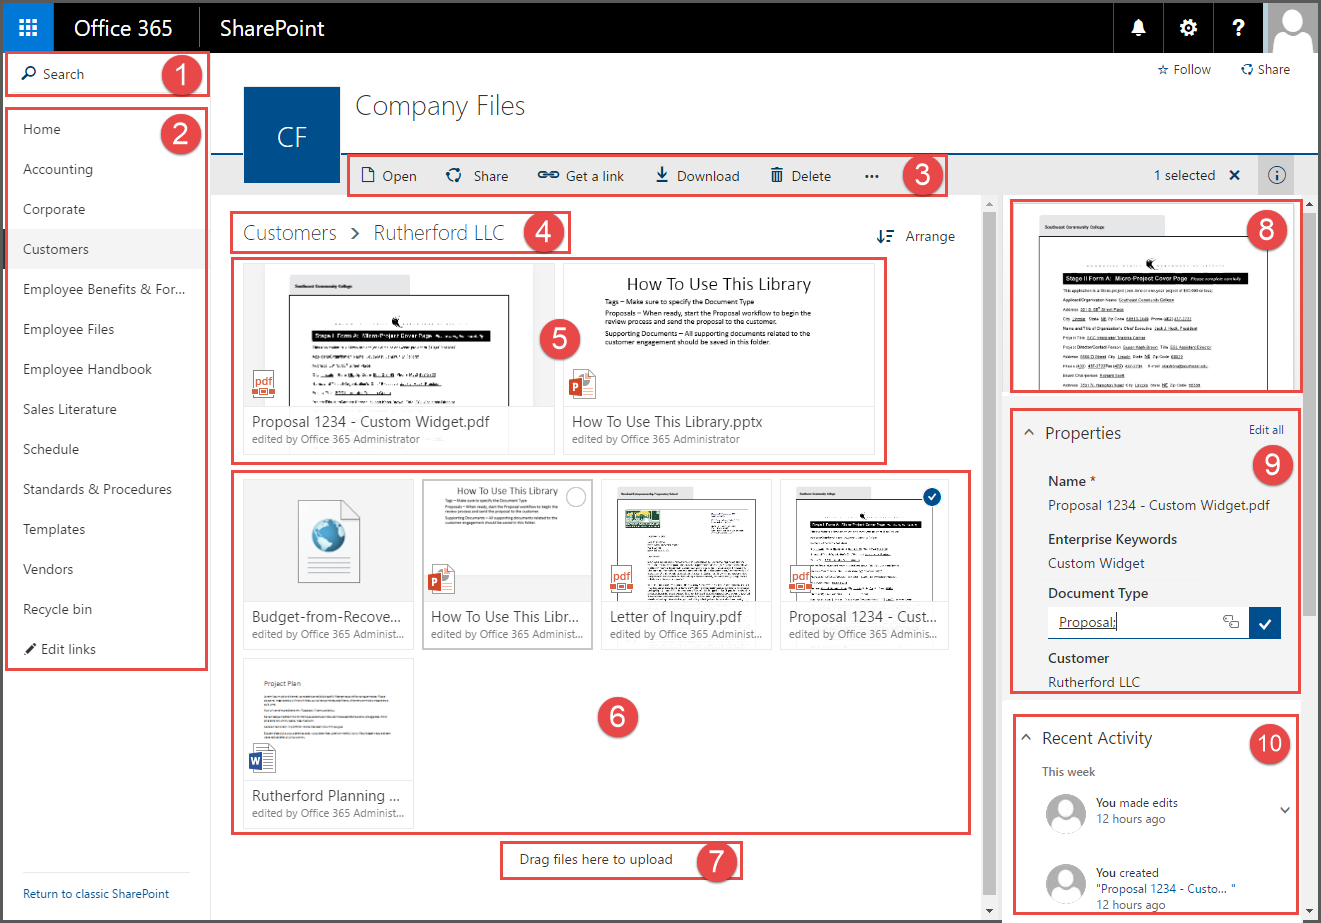Clear the selection with the X icon
Image resolution: width=1321 pixels, height=923 pixels.
click(1235, 175)
